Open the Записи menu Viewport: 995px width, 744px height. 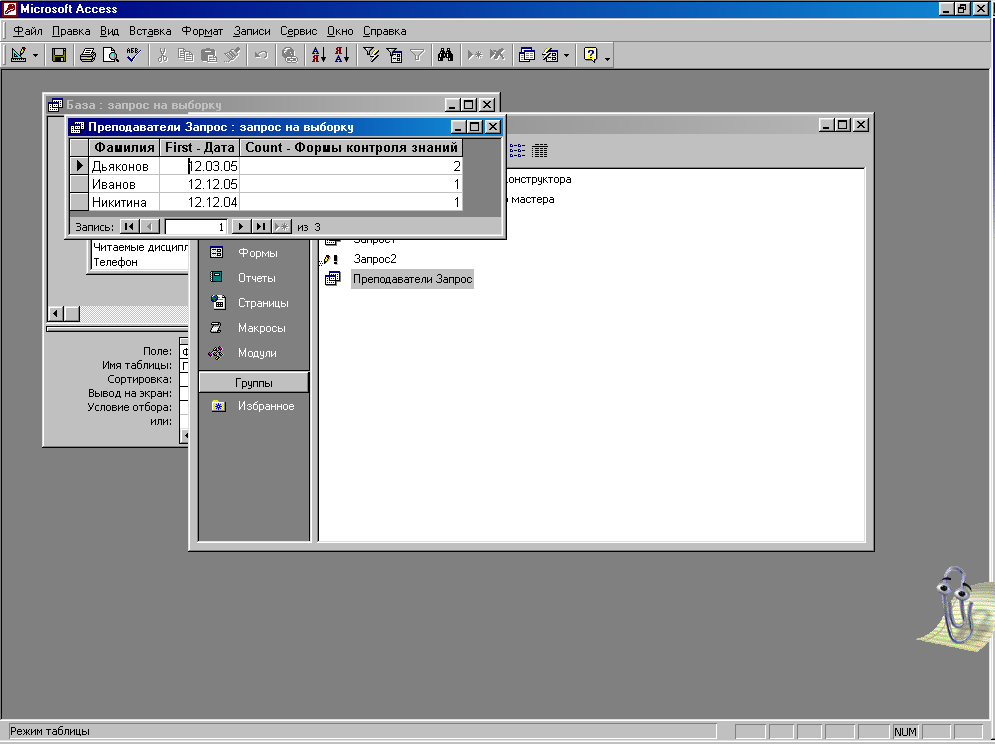tap(251, 31)
